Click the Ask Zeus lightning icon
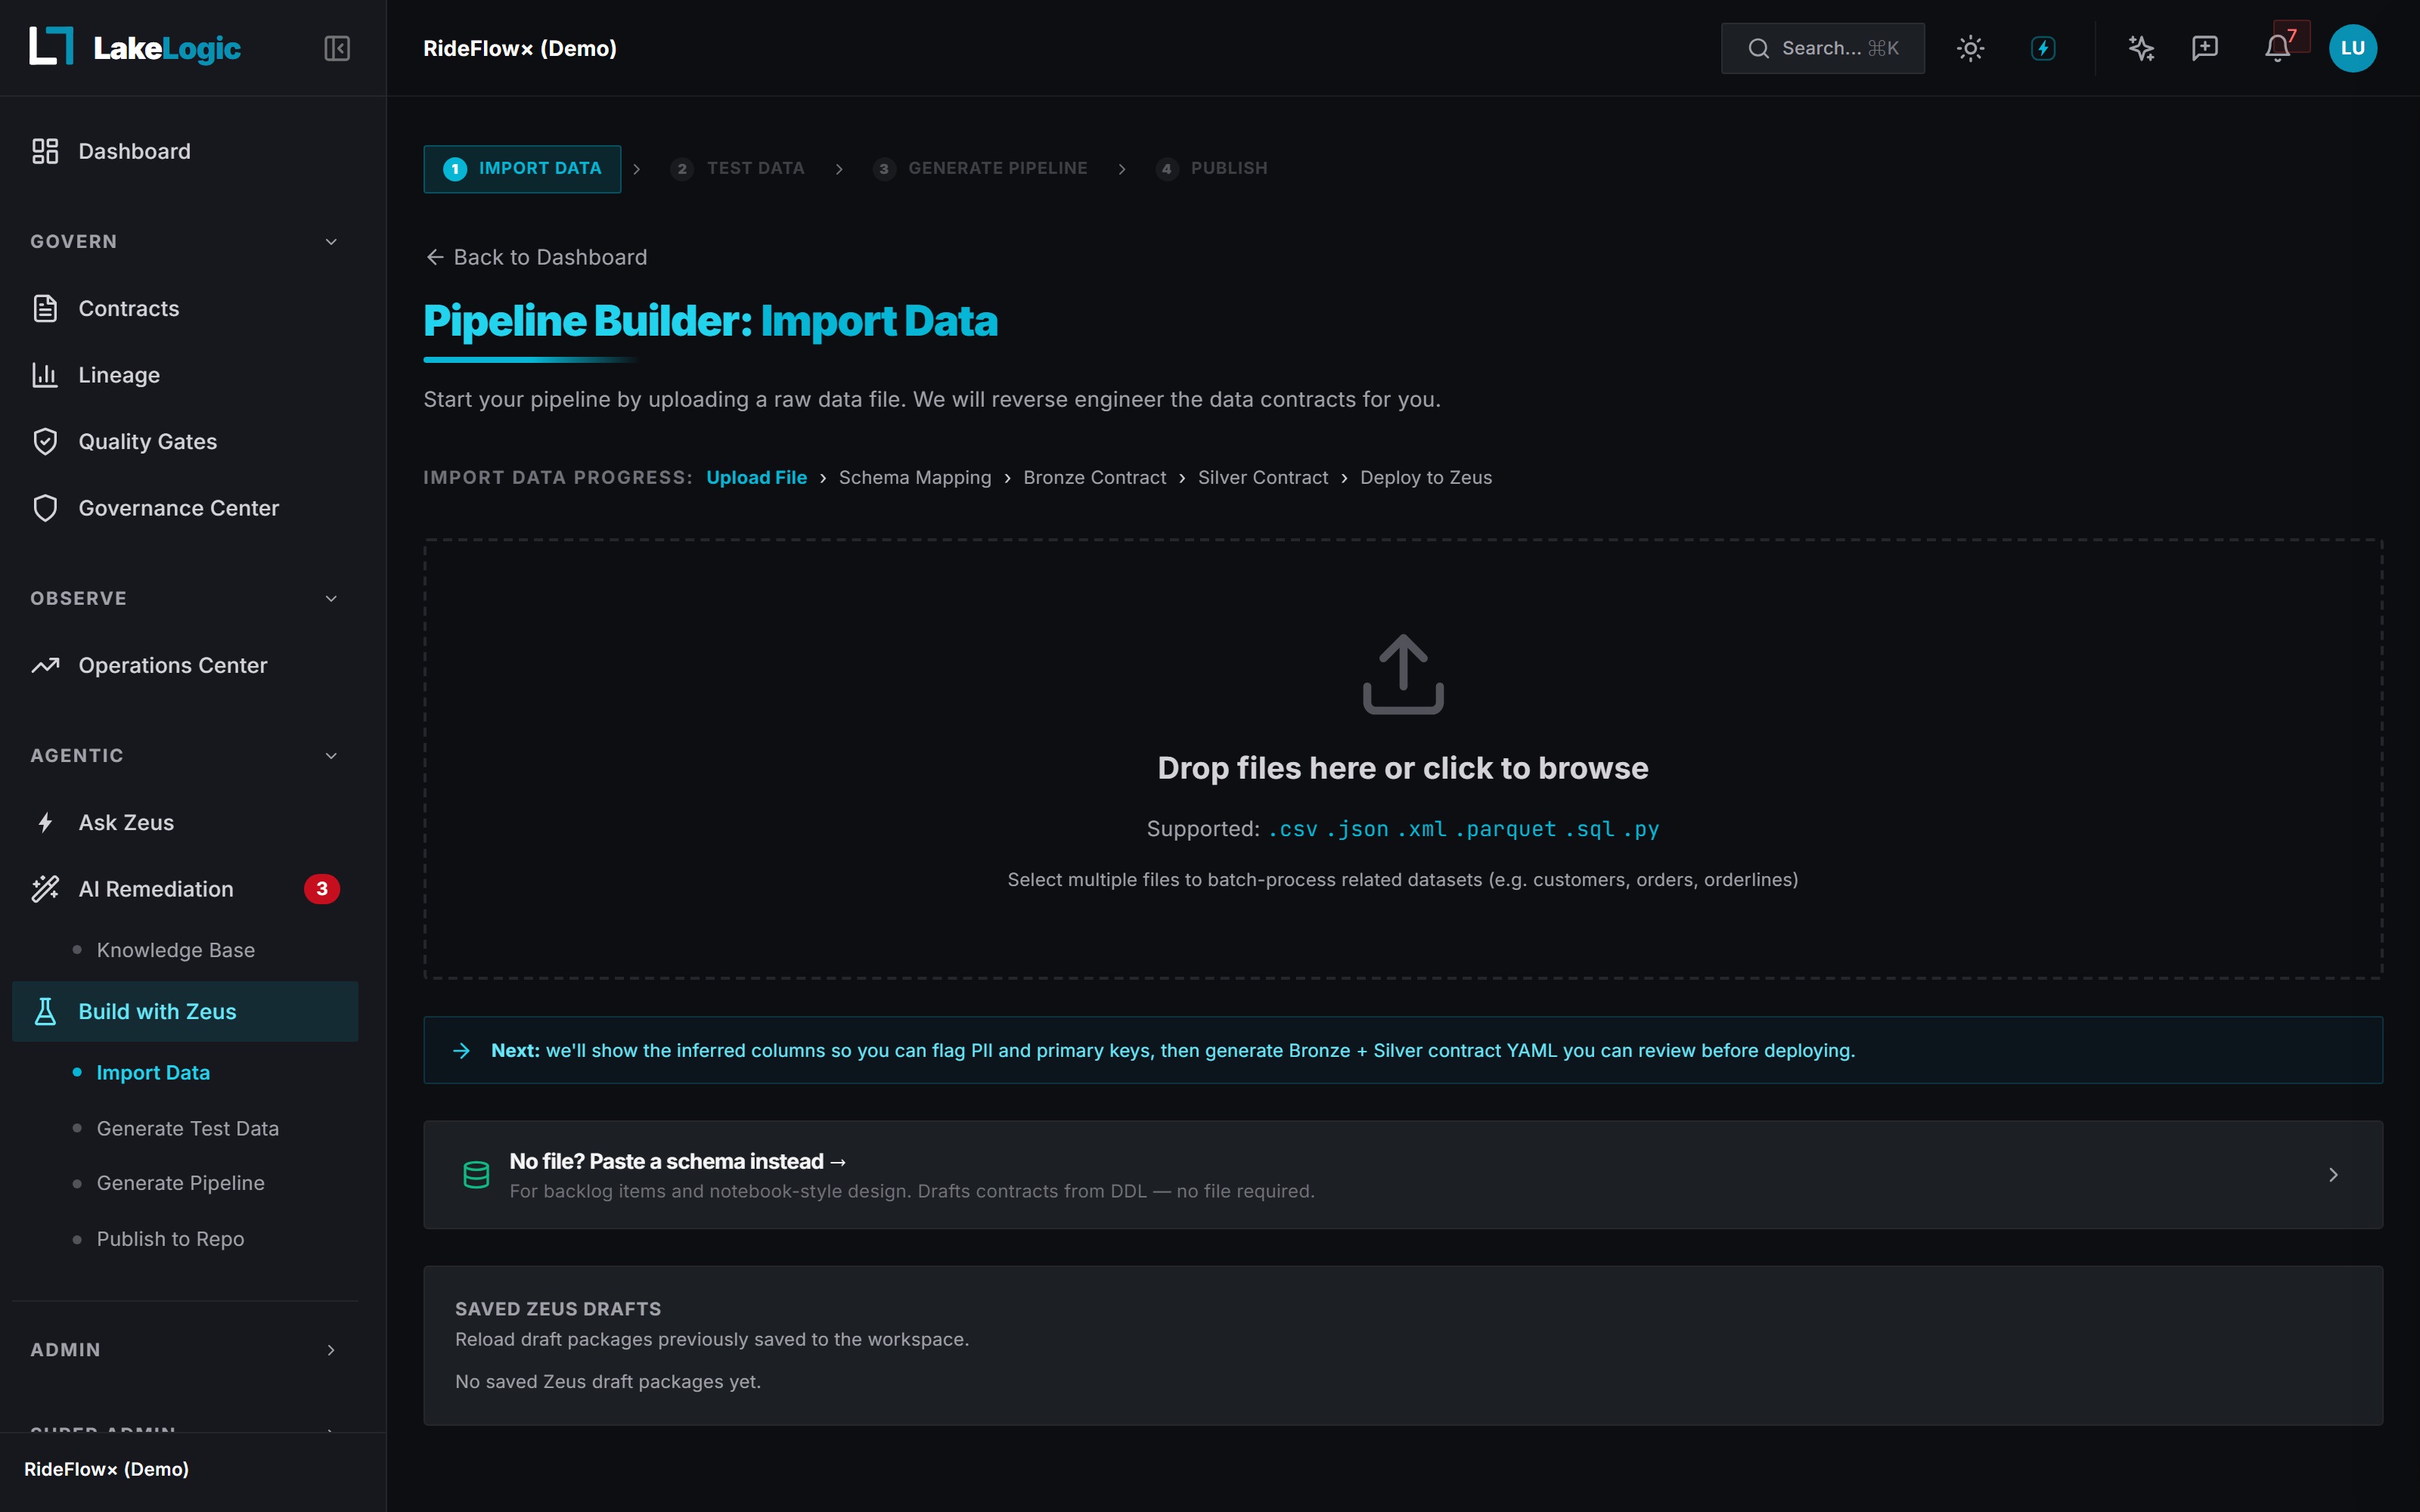2420x1512 pixels. coord(45,822)
